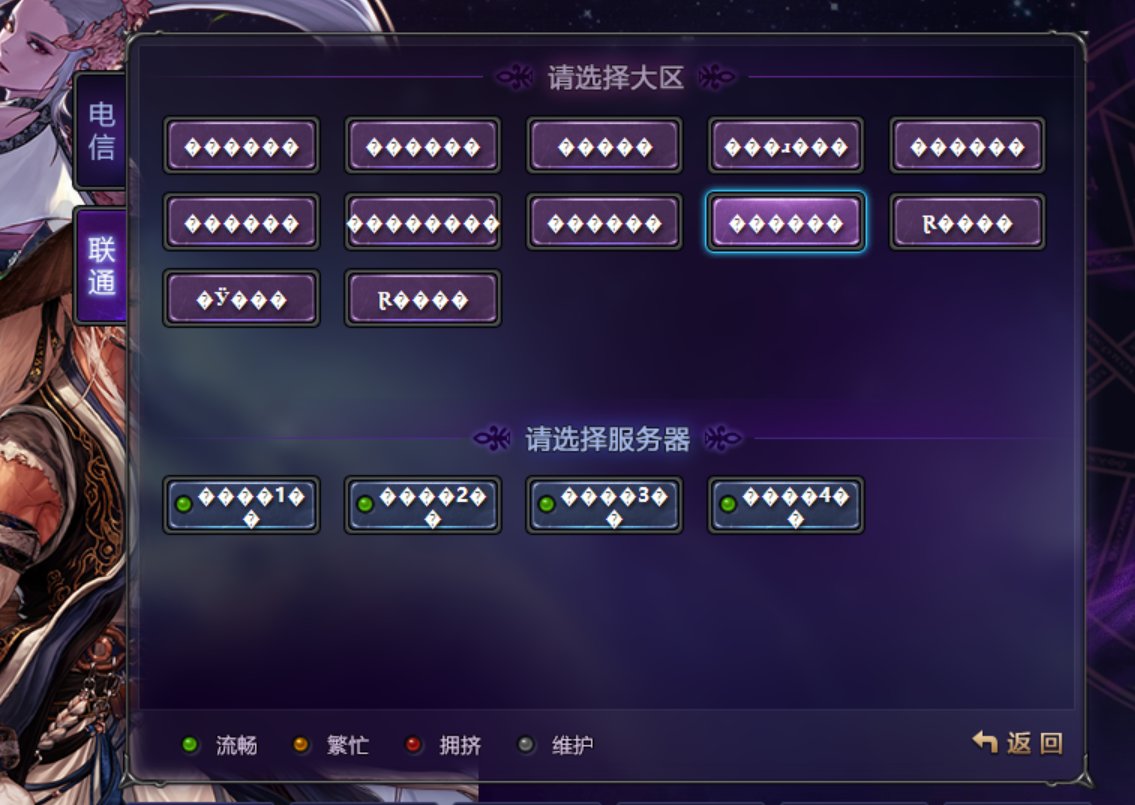Select server number 2 with green status

pos(423,505)
